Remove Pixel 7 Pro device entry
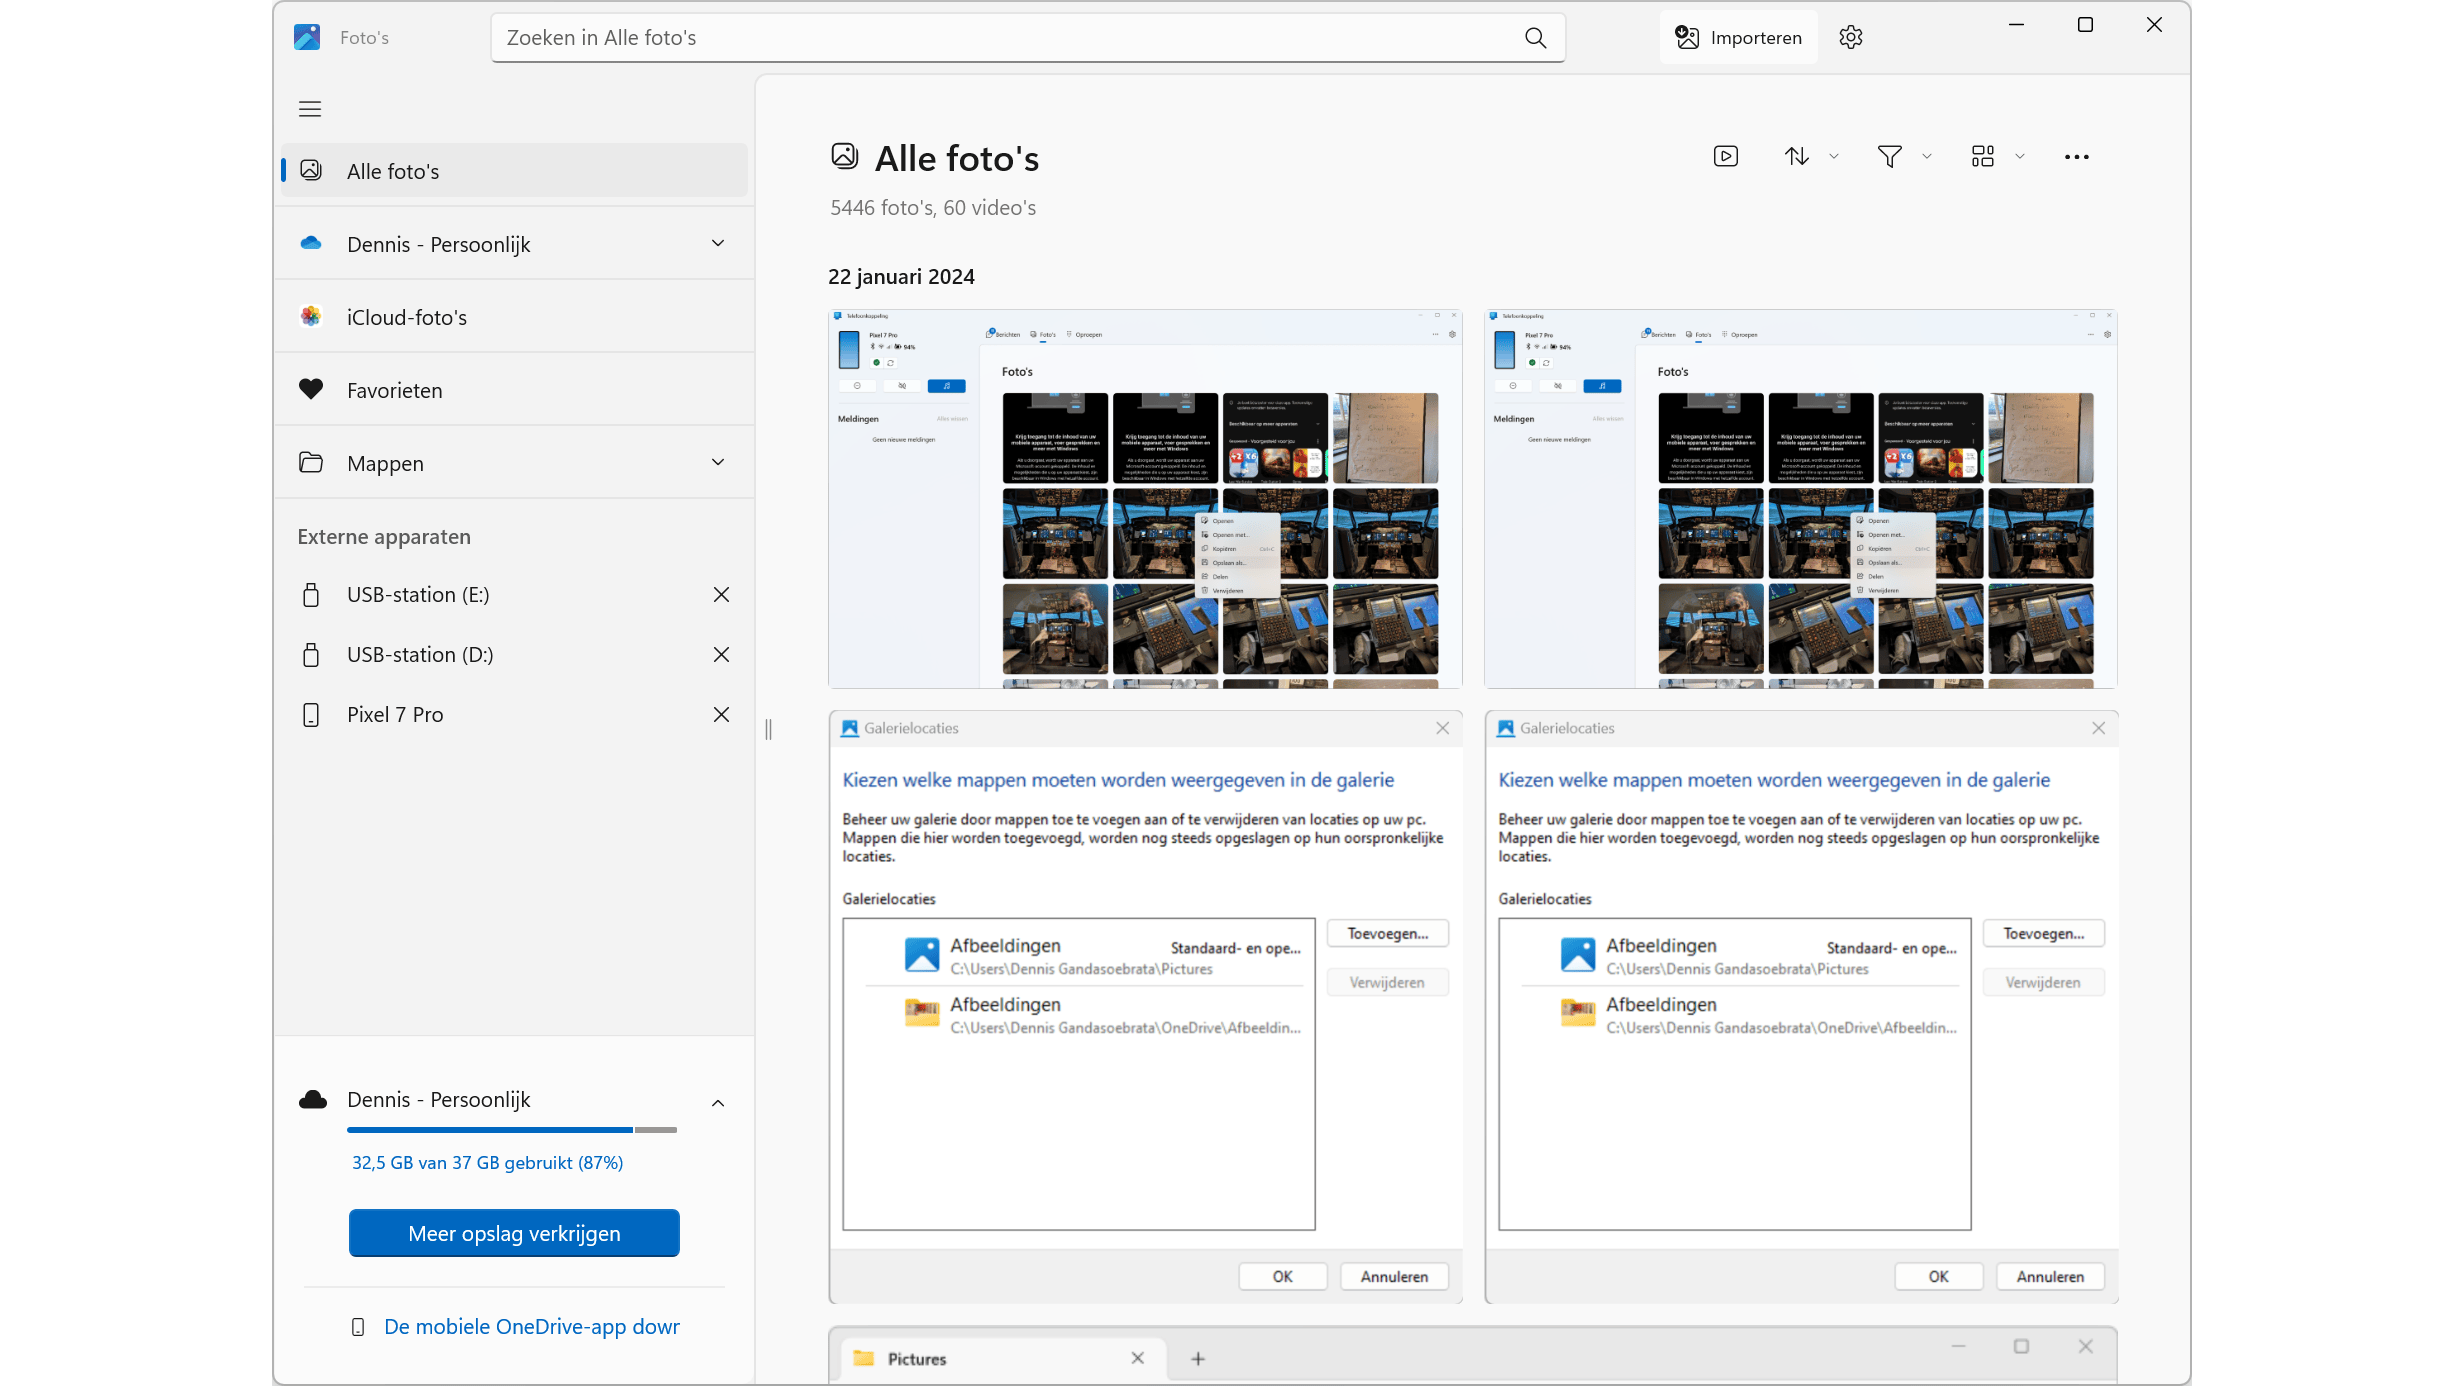This screenshot has height=1386, width=2464. 721,715
